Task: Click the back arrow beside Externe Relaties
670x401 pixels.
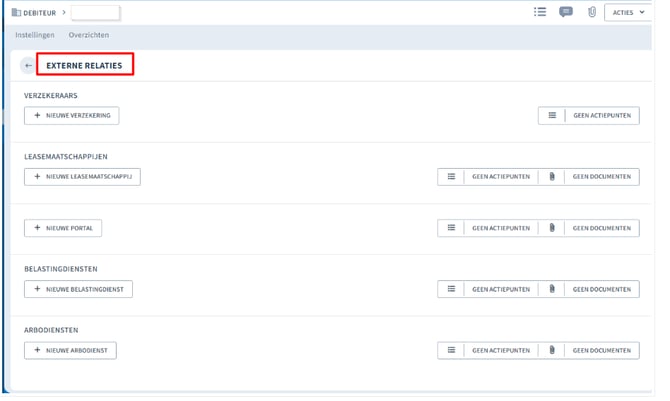Action: (28, 66)
